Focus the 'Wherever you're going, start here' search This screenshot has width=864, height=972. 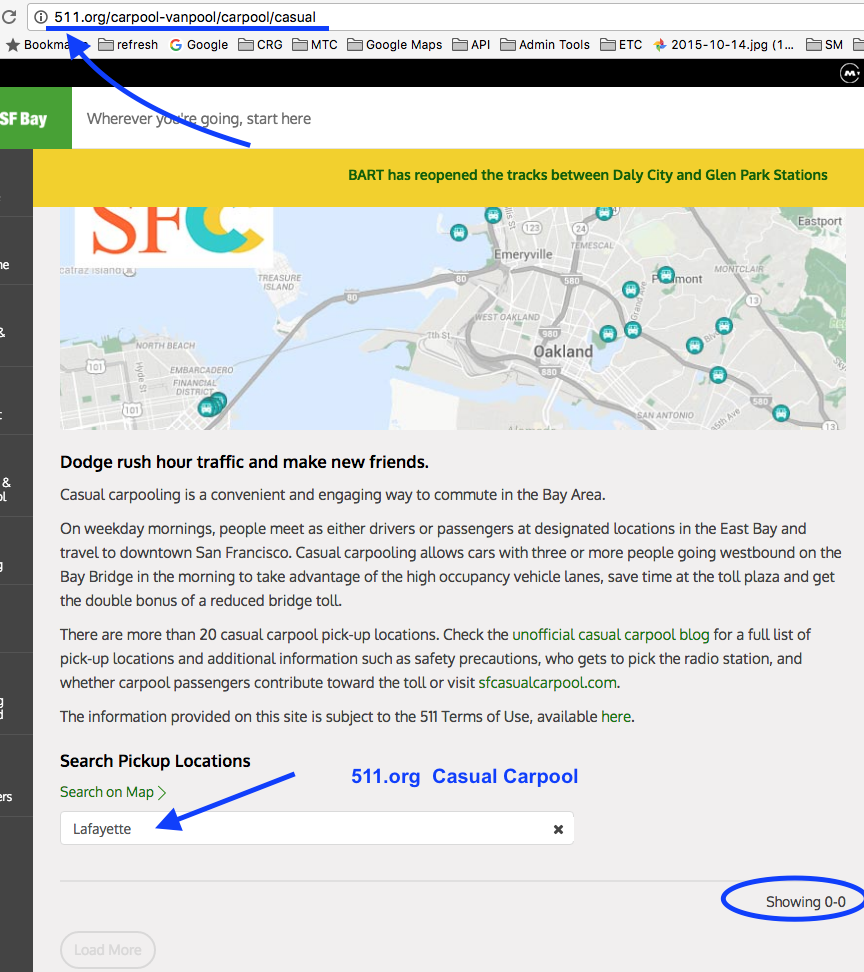click(x=199, y=118)
